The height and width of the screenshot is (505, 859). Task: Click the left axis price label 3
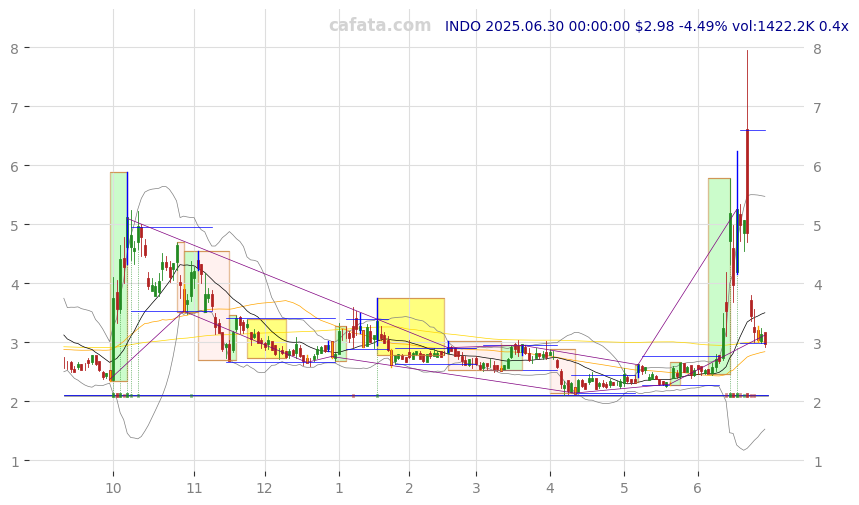15,343
